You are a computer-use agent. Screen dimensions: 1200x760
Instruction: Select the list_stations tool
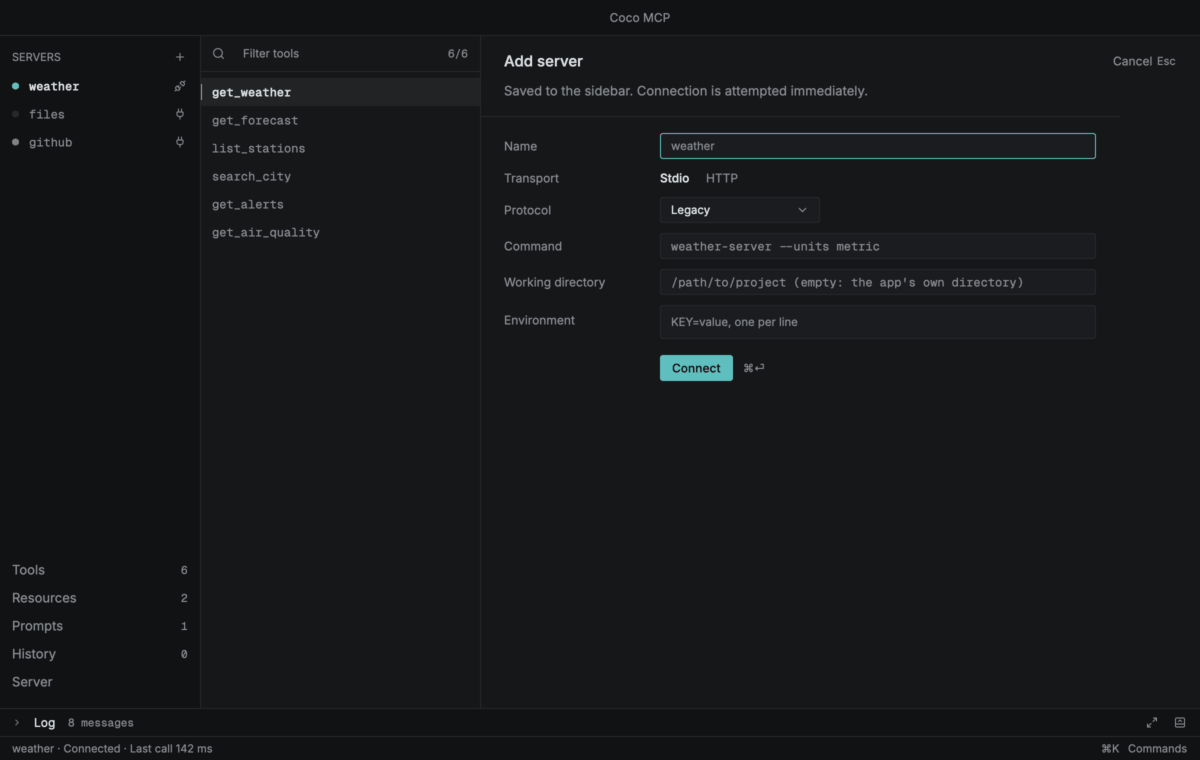tap(340, 148)
